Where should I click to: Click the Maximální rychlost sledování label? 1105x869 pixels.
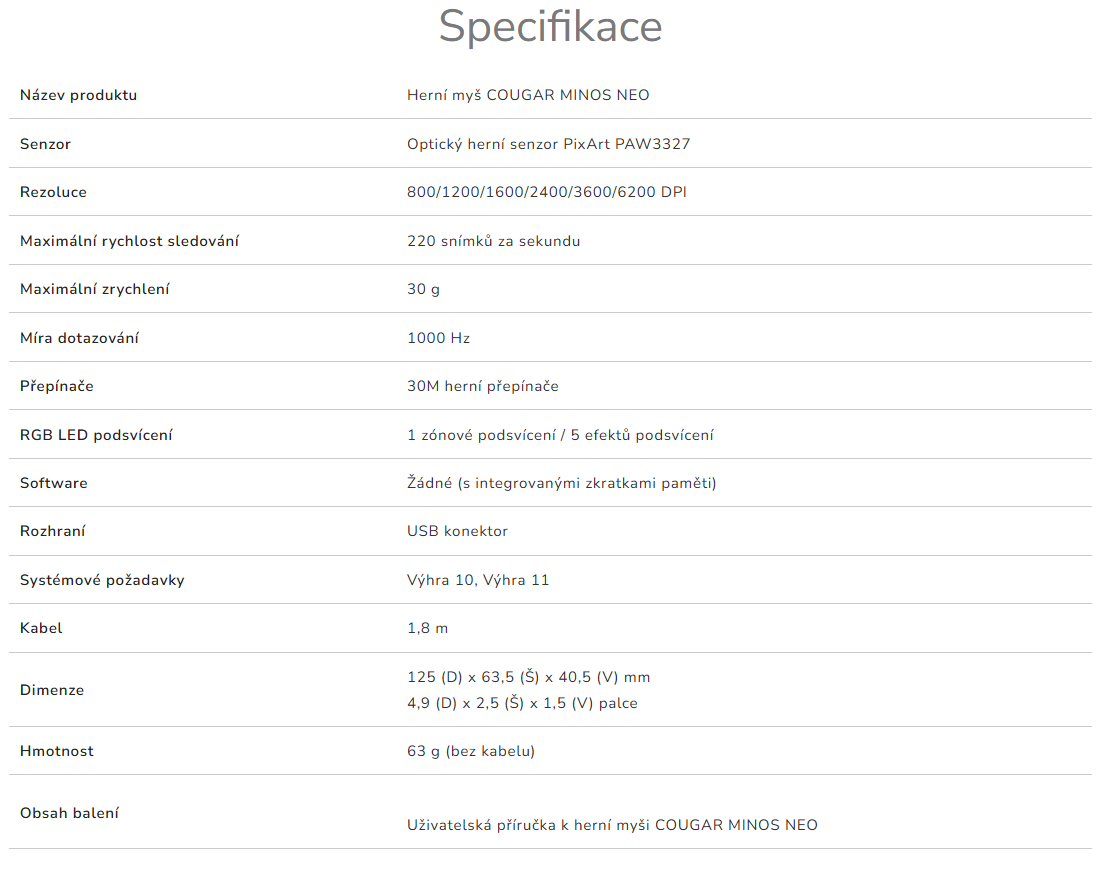point(129,241)
